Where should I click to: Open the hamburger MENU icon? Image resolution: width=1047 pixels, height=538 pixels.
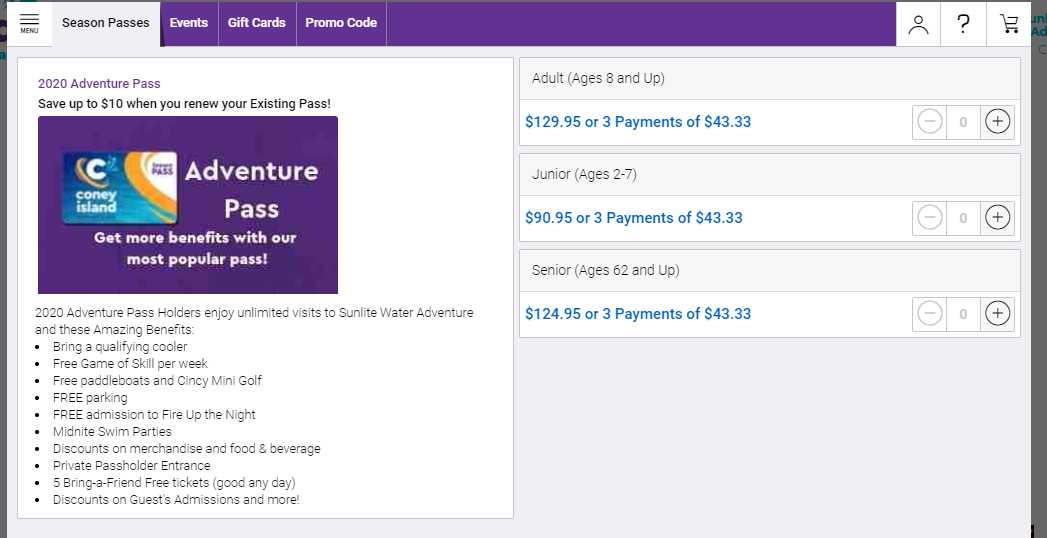click(x=29, y=23)
